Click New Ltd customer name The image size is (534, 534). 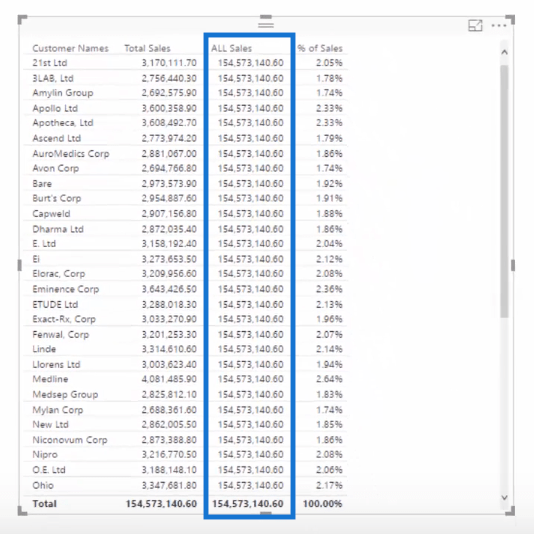point(50,424)
